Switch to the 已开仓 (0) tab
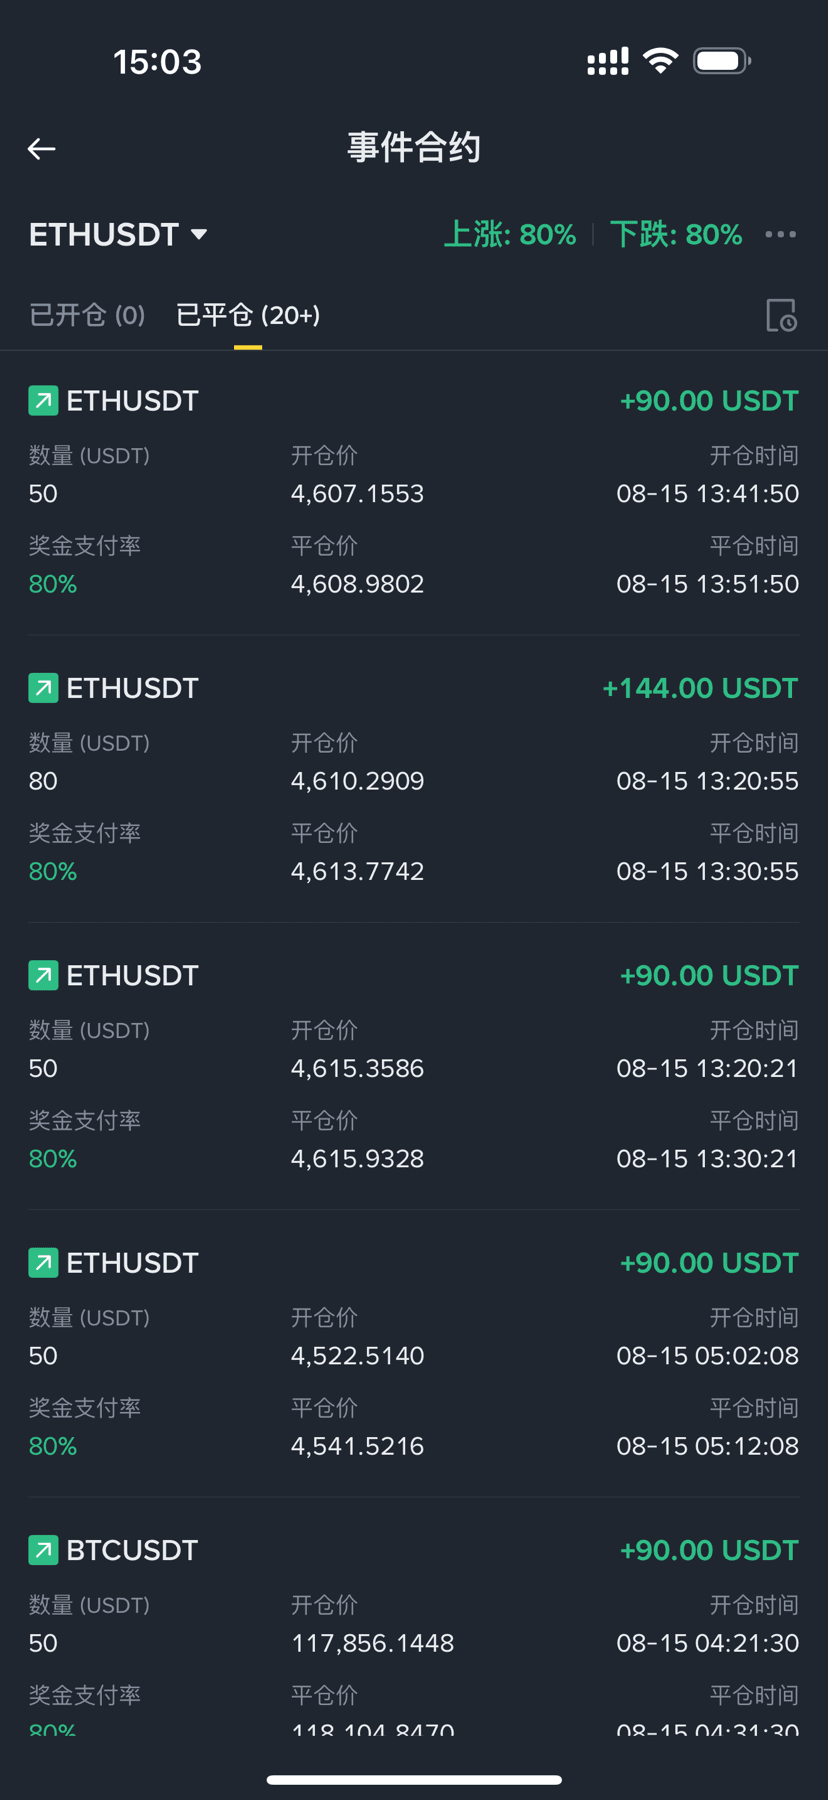This screenshot has width=828, height=1800. tap(87, 315)
